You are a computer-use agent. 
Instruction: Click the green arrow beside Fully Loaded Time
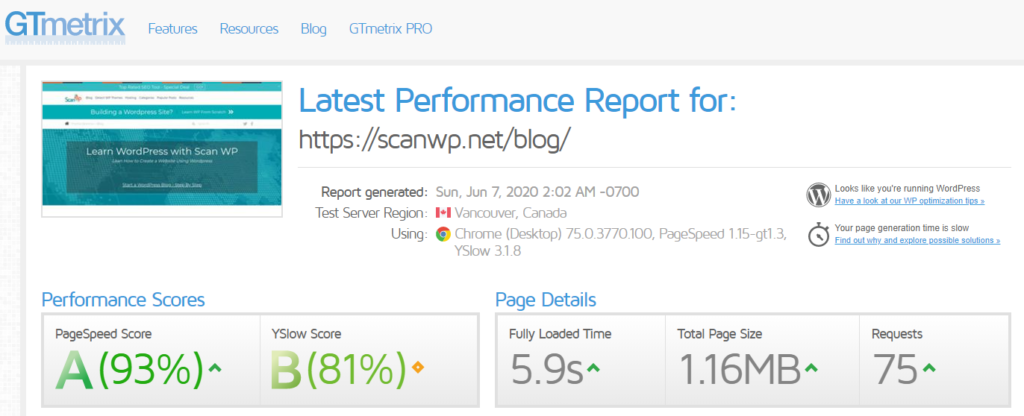click(x=593, y=368)
